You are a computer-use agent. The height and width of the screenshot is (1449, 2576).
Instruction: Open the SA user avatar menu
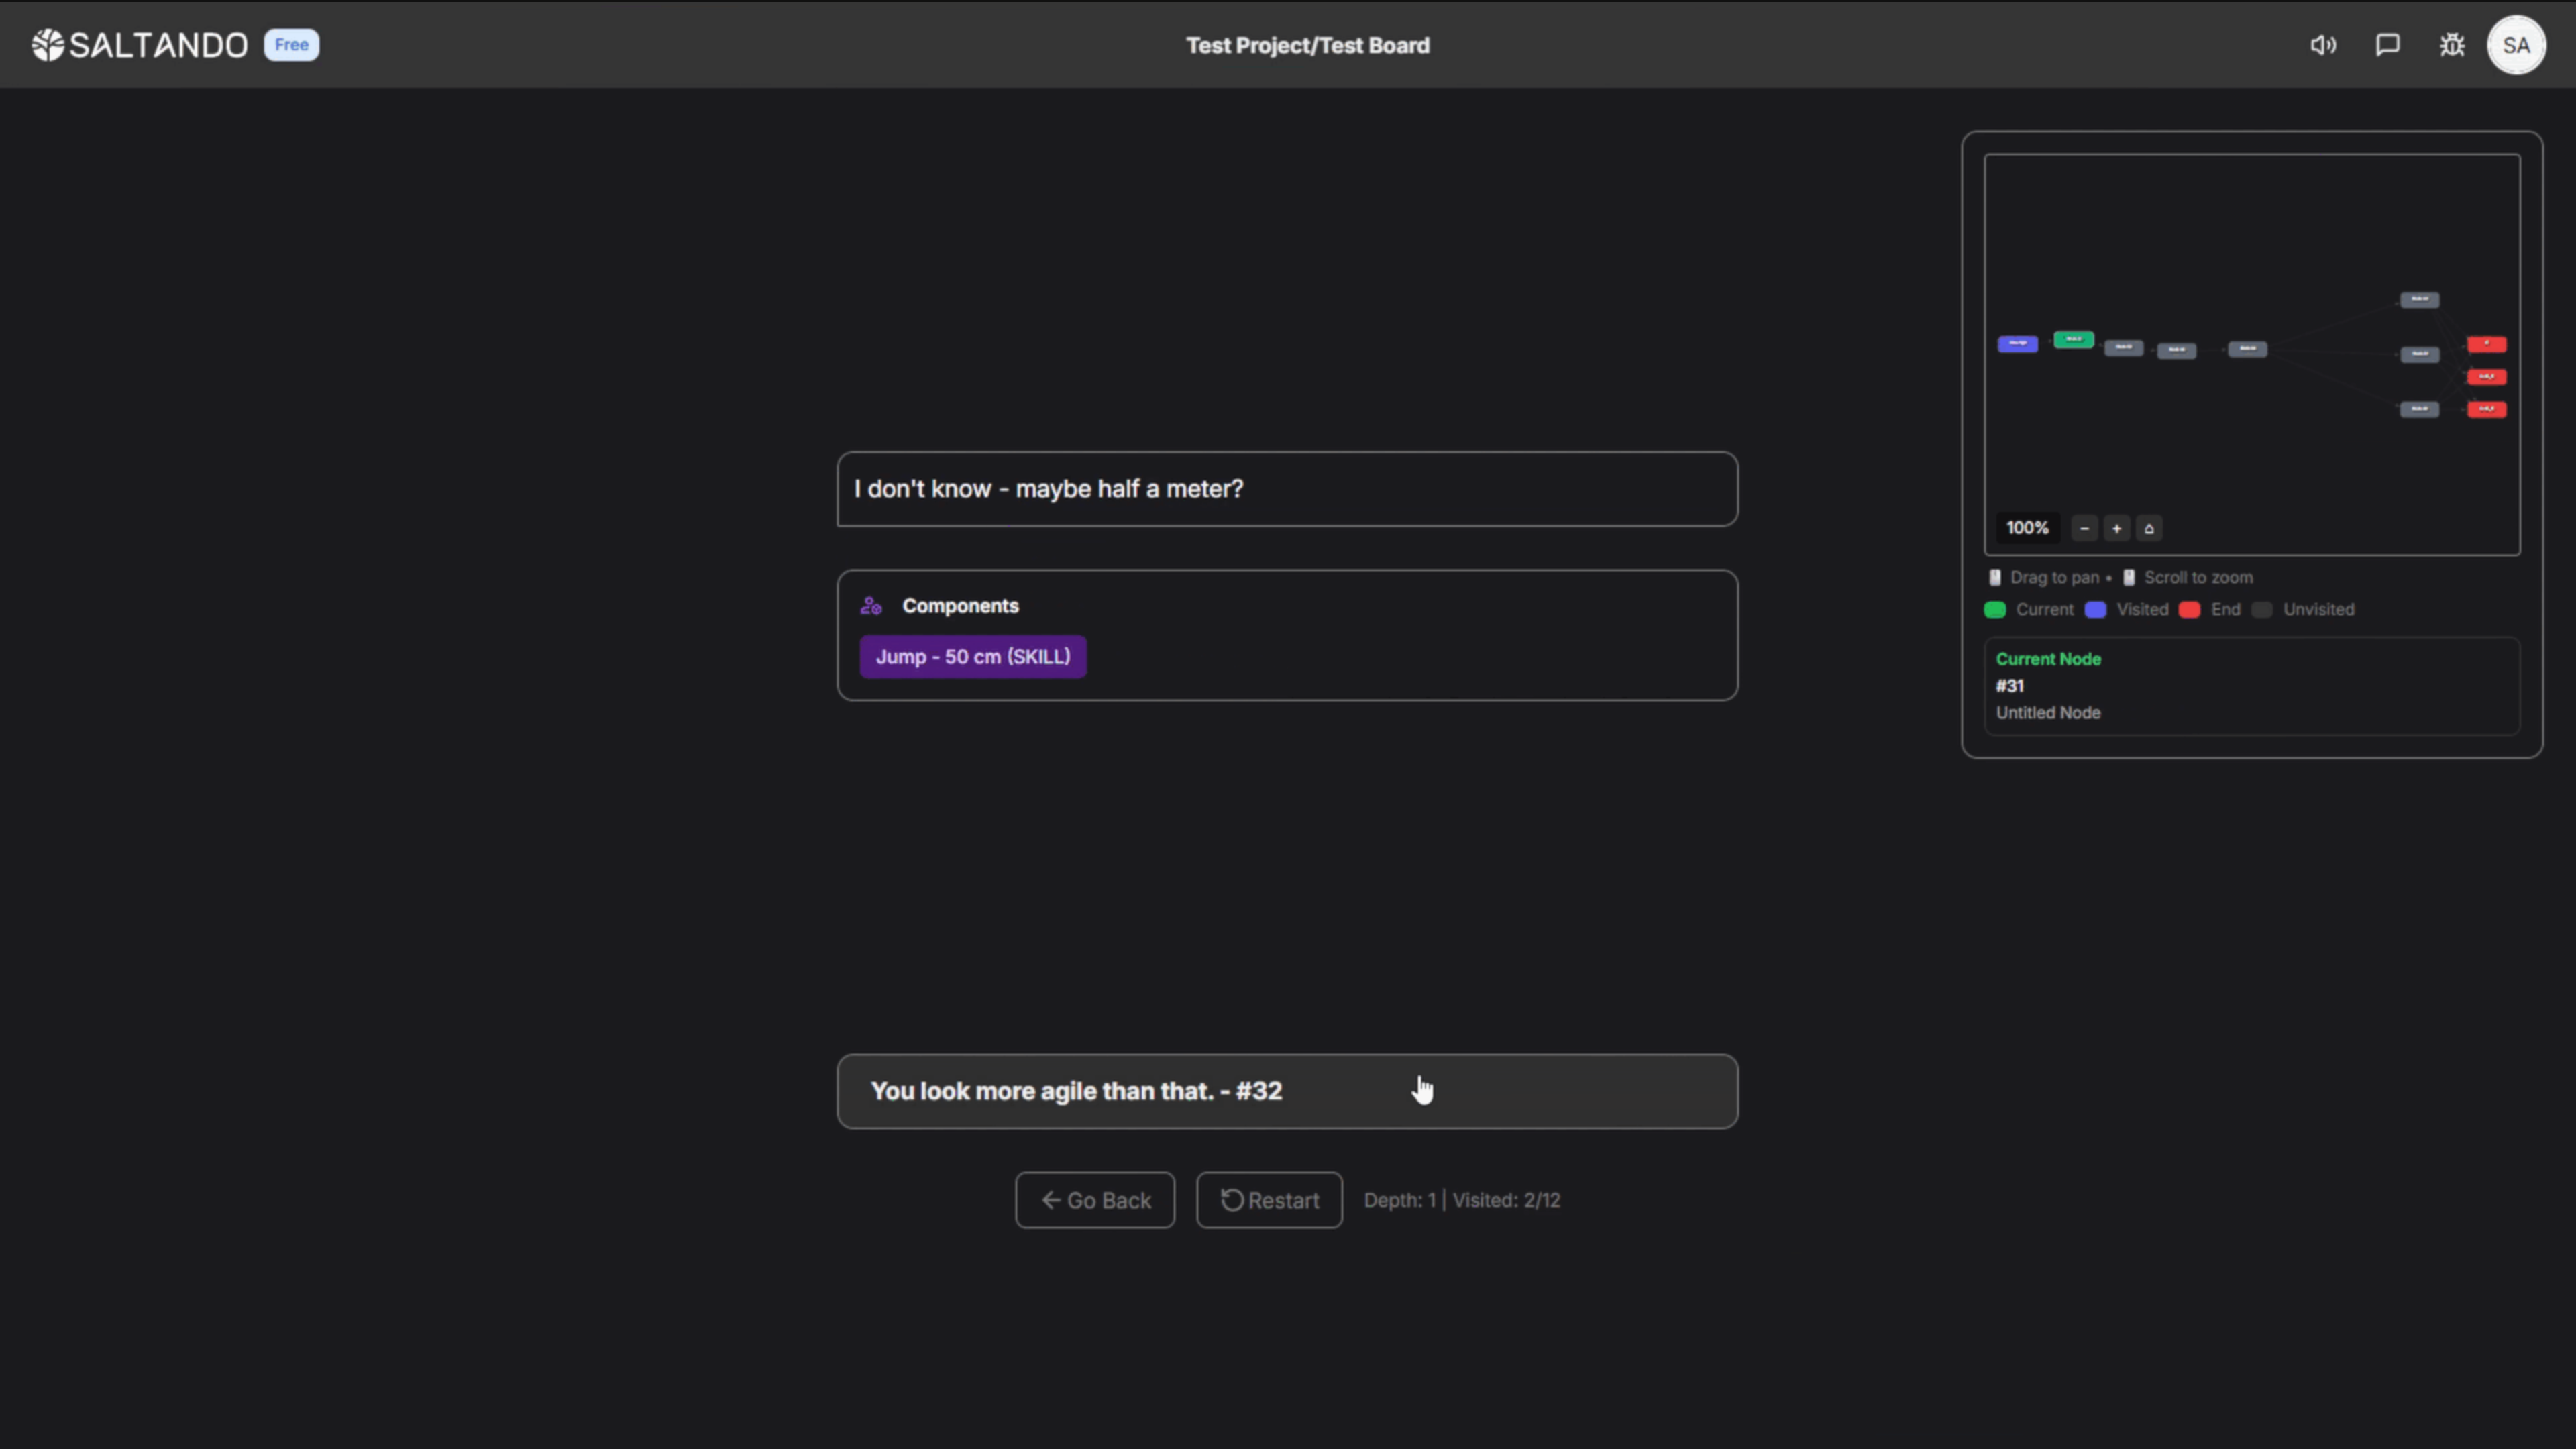(2516, 45)
